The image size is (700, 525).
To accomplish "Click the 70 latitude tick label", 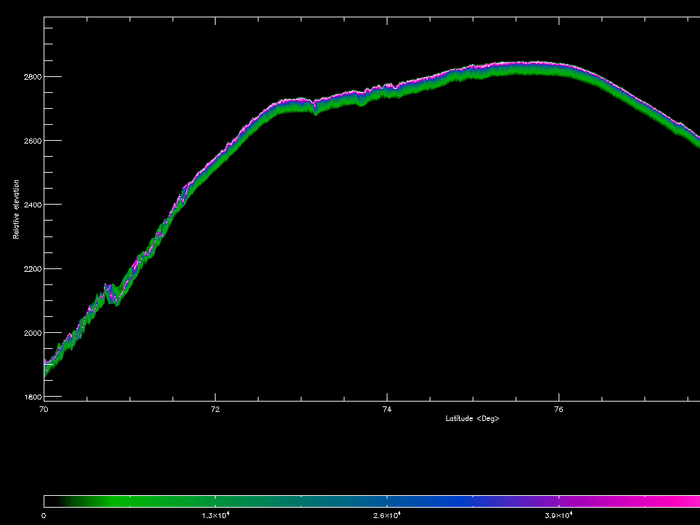I will pos(43,409).
